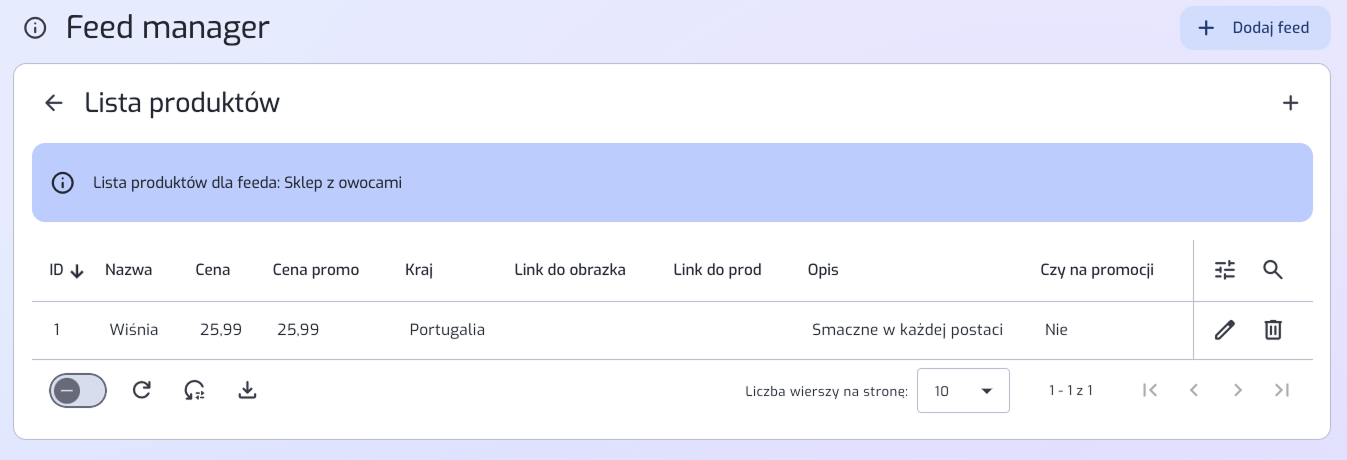Click the refresh-with-settings icon next to reload
The image size is (1347, 460).
point(195,390)
